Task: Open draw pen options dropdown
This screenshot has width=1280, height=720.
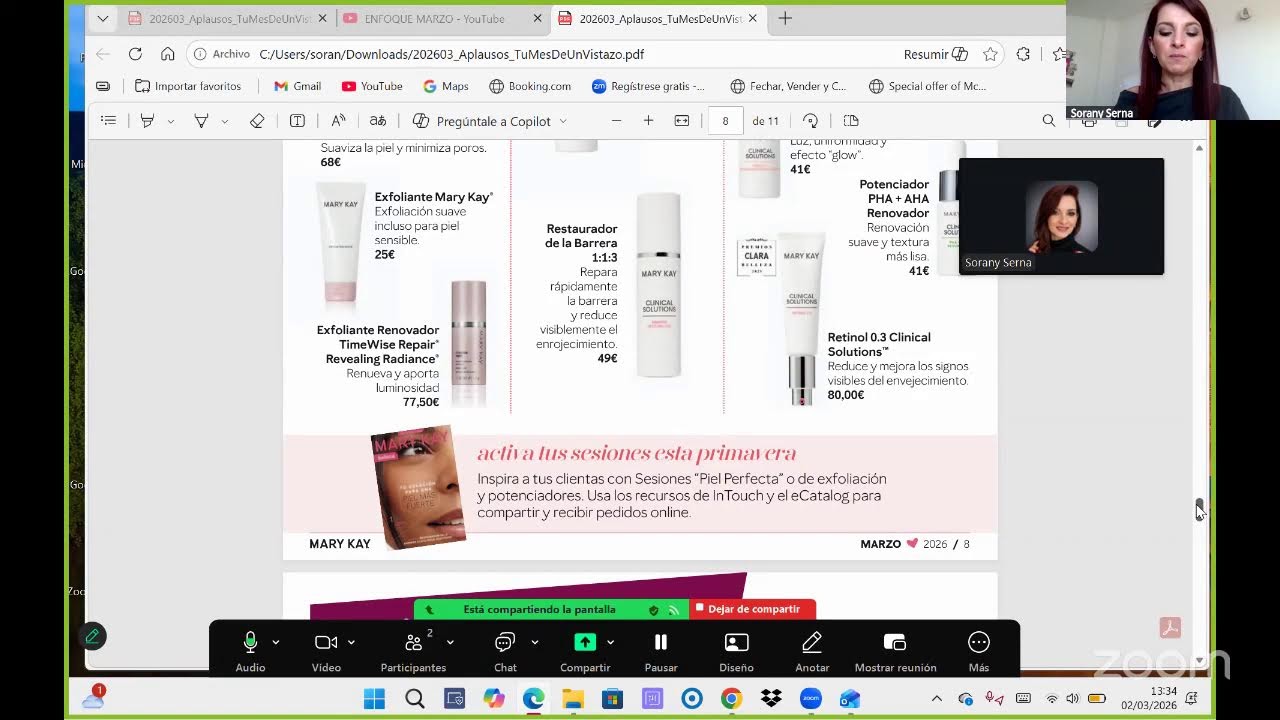Action: [225, 122]
